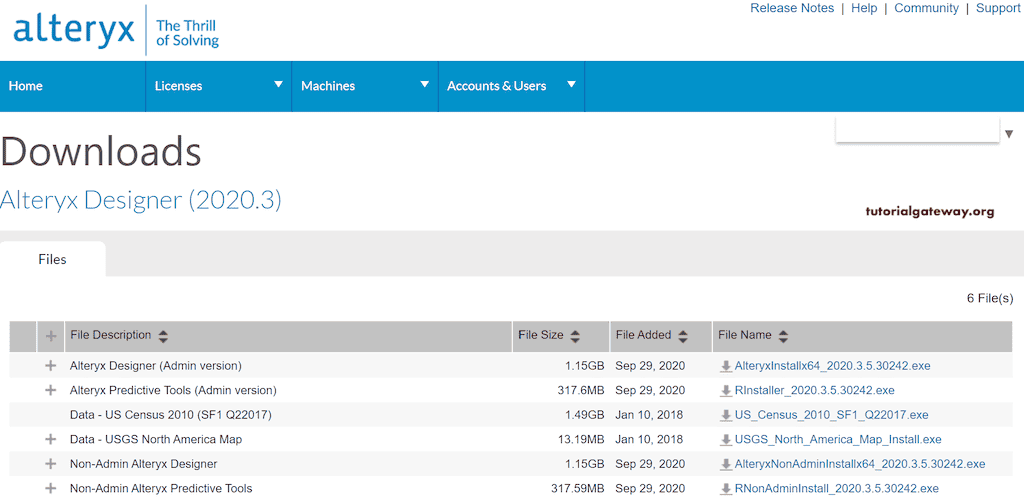1024x501 pixels.
Task: Expand all rows with header plus icon
Action: (x=50, y=336)
